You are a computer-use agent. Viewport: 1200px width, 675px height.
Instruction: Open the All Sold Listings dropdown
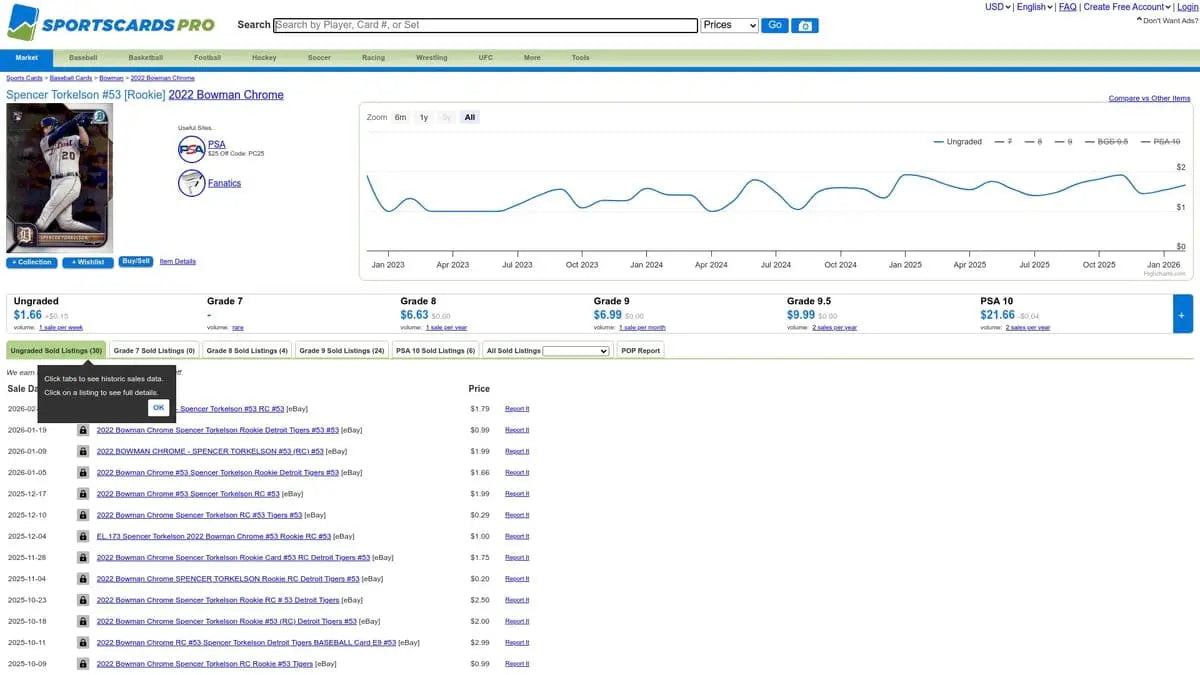pyautogui.click(x=576, y=351)
